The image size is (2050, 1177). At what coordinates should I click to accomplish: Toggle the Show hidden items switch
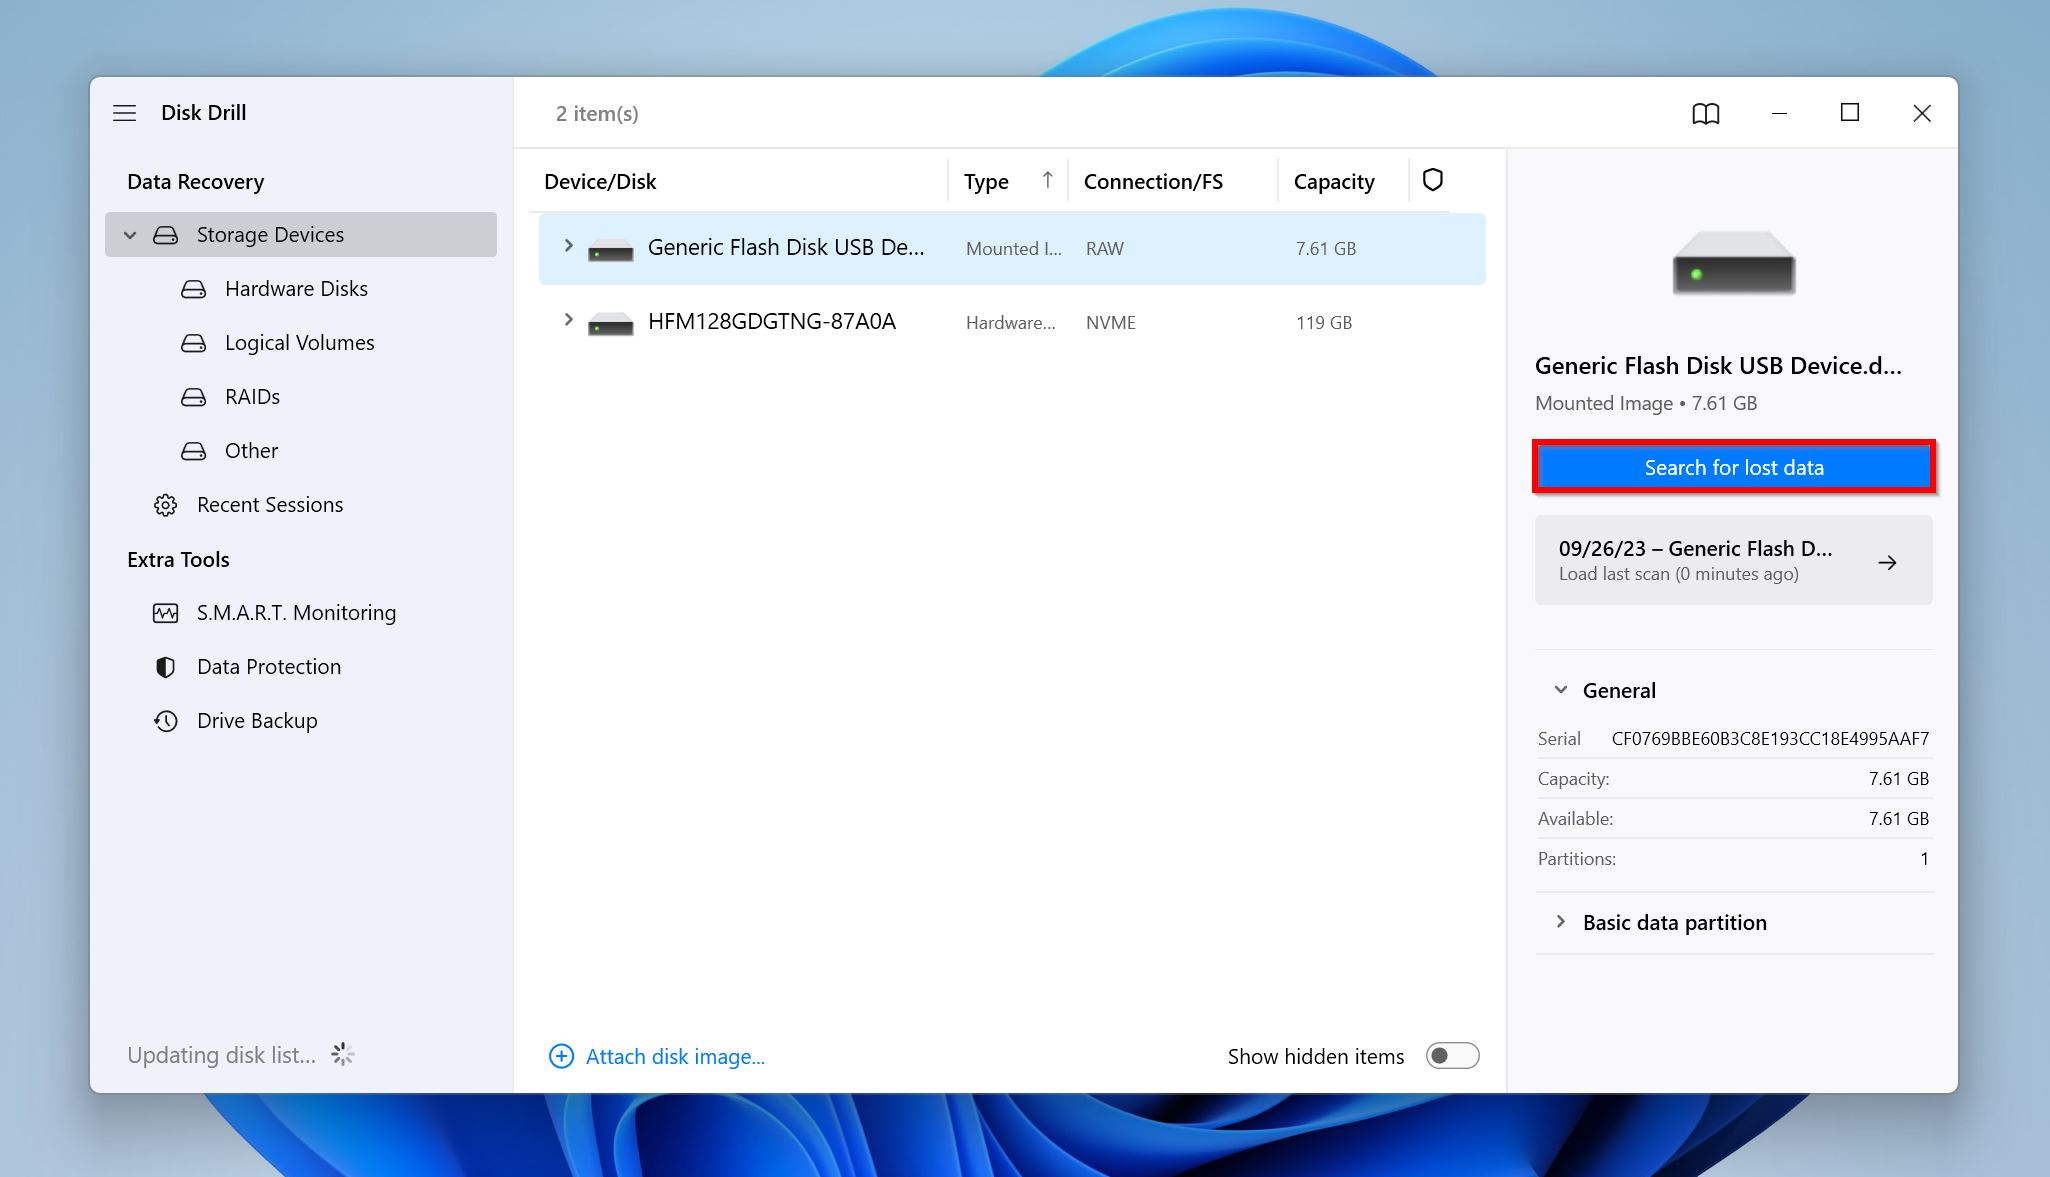point(1453,1055)
